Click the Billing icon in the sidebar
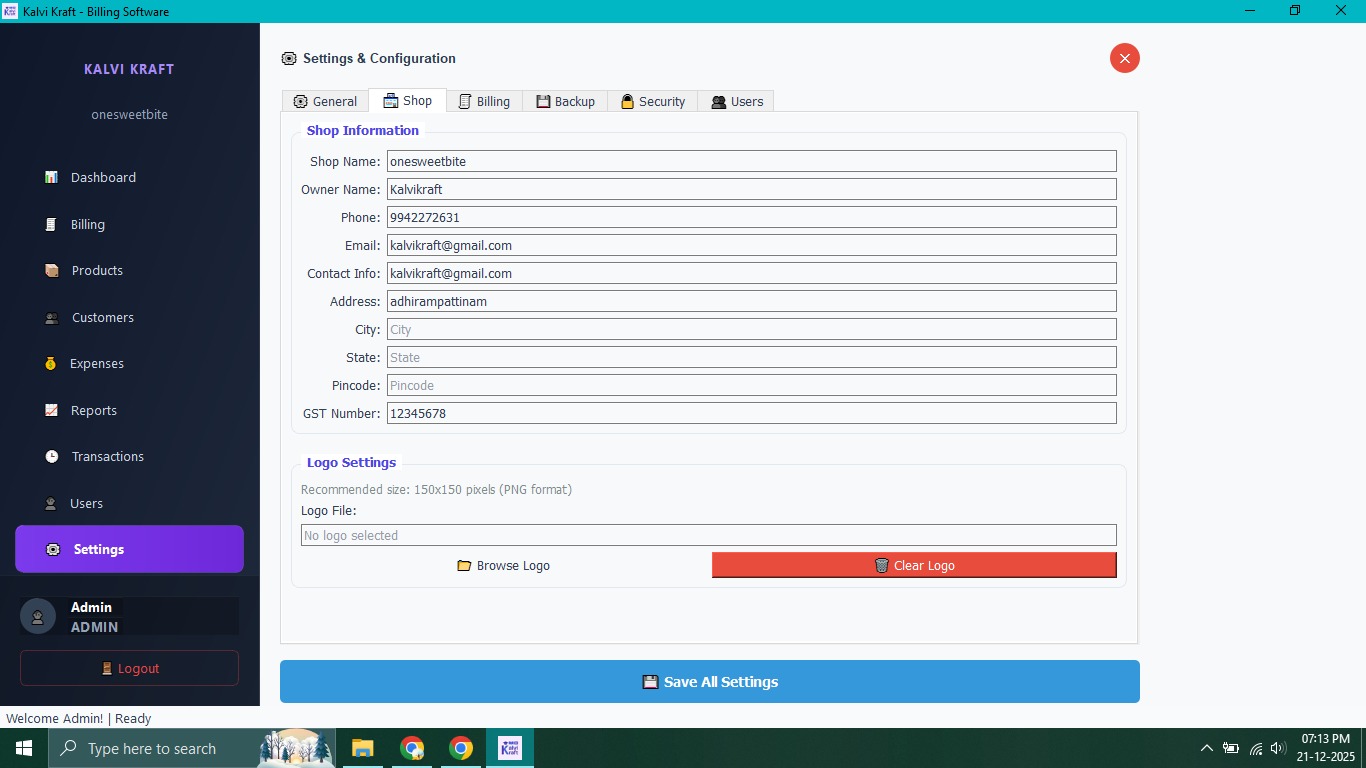The height and width of the screenshot is (768, 1366). click(x=51, y=224)
